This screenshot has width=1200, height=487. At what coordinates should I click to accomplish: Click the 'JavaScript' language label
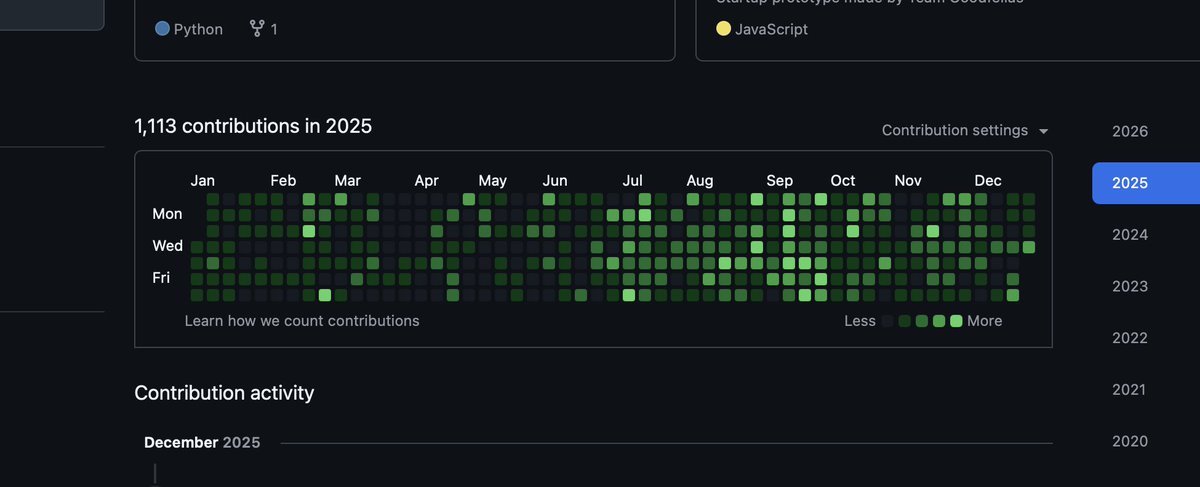(x=771, y=29)
